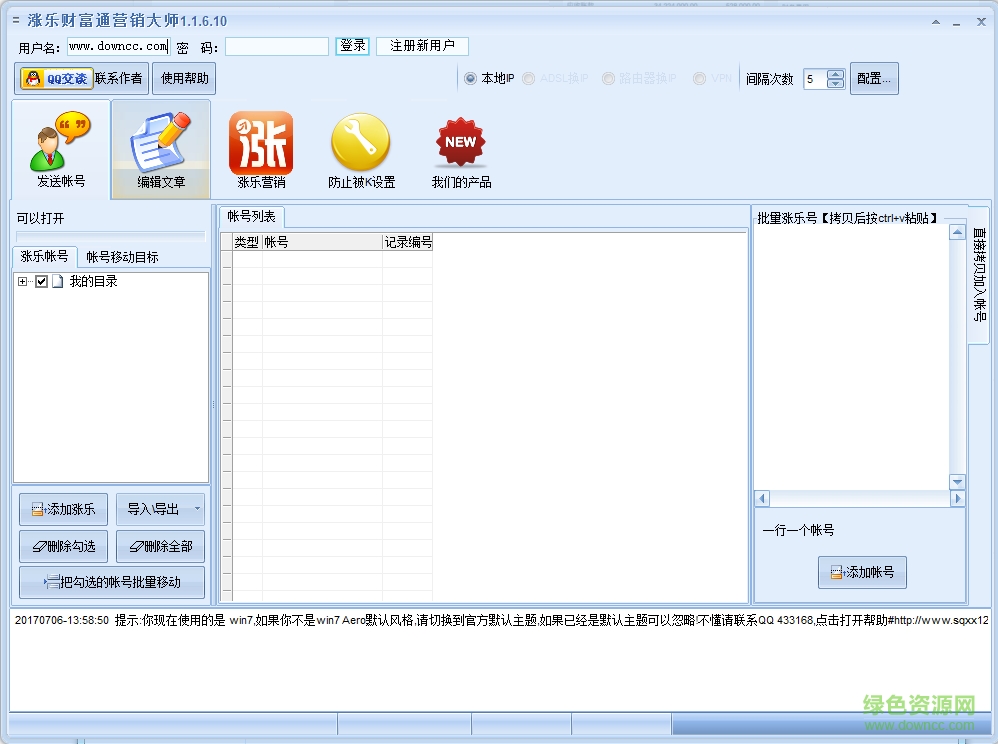Click the 登录 login button

pyautogui.click(x=353, y=45)
